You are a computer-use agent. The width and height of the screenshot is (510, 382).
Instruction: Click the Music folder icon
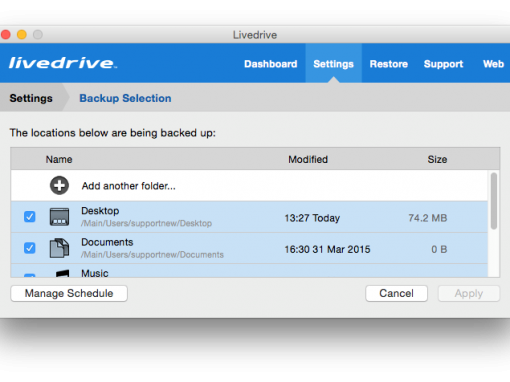click(x=62, y=273)
